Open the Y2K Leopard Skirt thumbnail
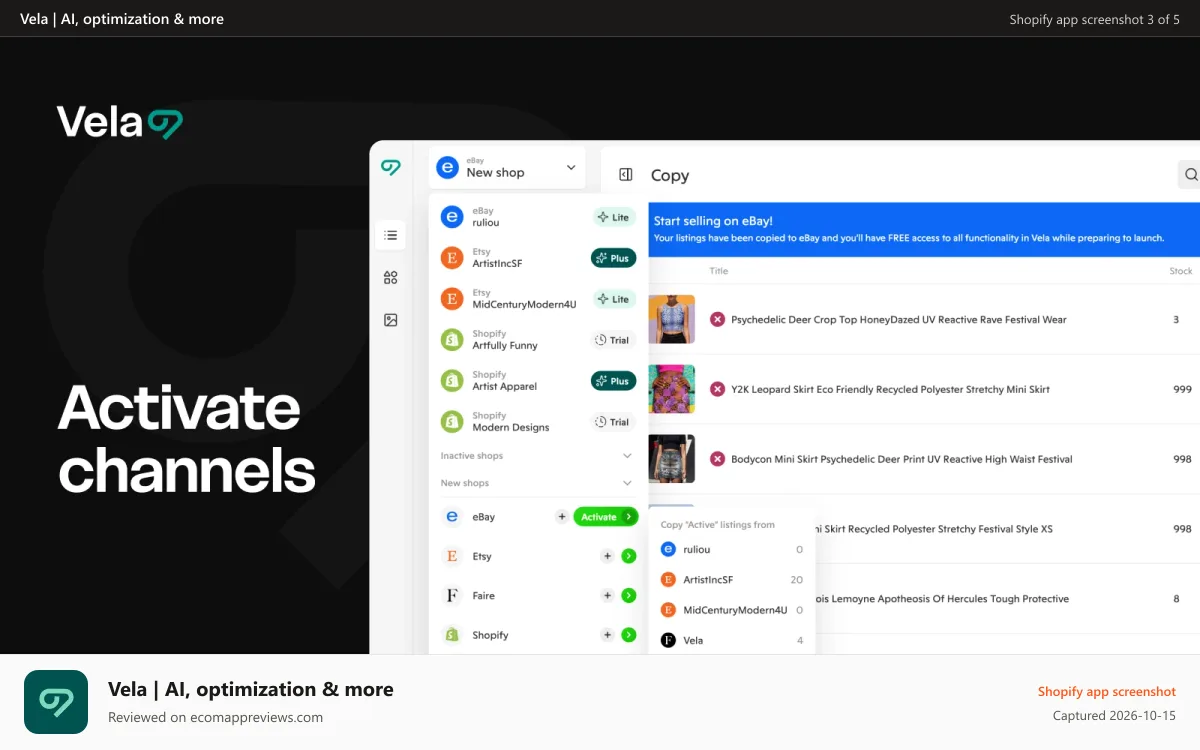 click(x=672, y=389)
